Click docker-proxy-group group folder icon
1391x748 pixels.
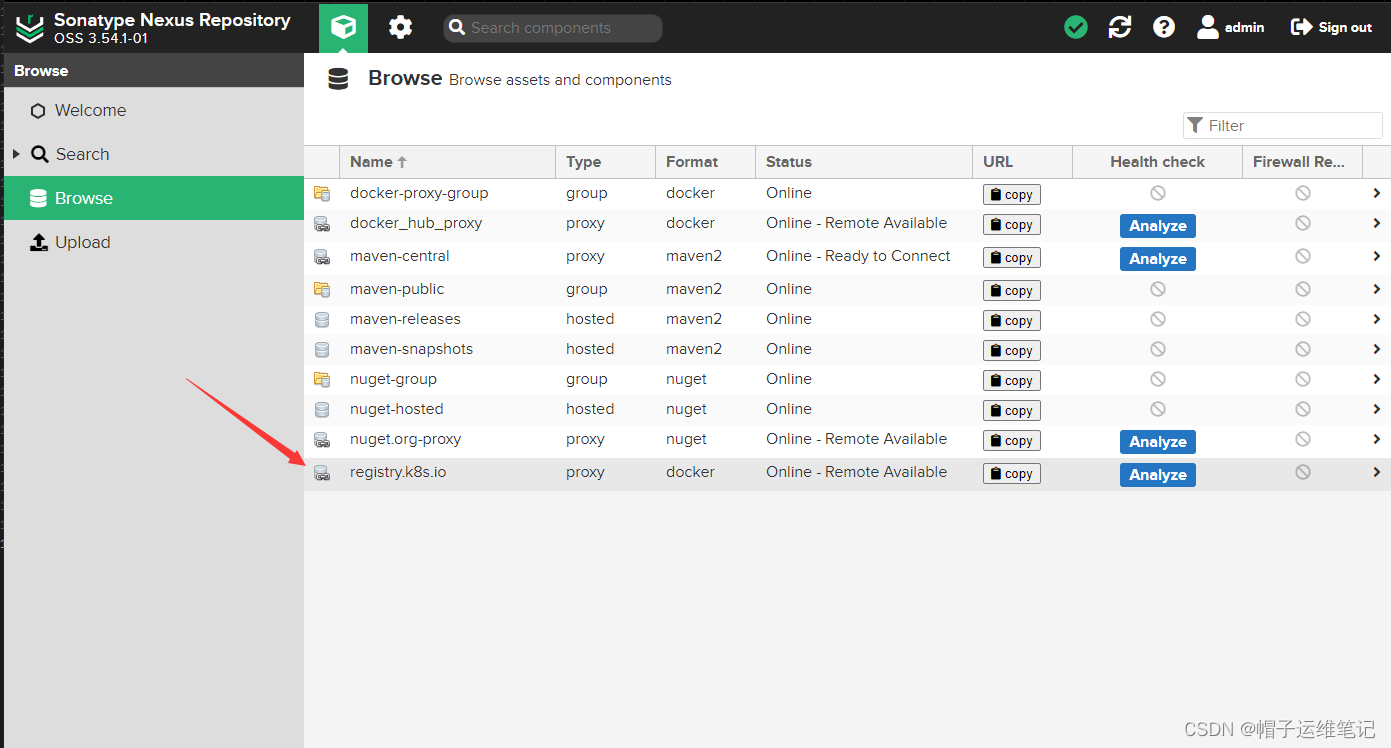tap(321, 193)
